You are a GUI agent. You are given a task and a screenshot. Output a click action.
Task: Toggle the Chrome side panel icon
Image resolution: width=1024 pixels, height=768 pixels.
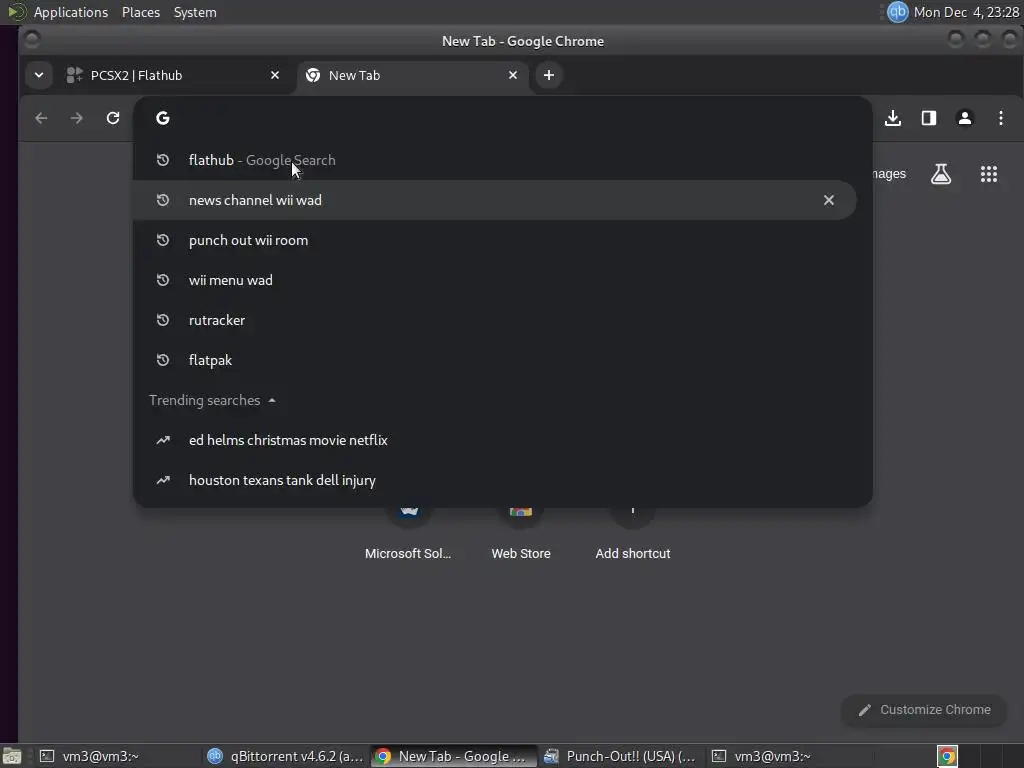pyautogui.click(x=929, y=118)
